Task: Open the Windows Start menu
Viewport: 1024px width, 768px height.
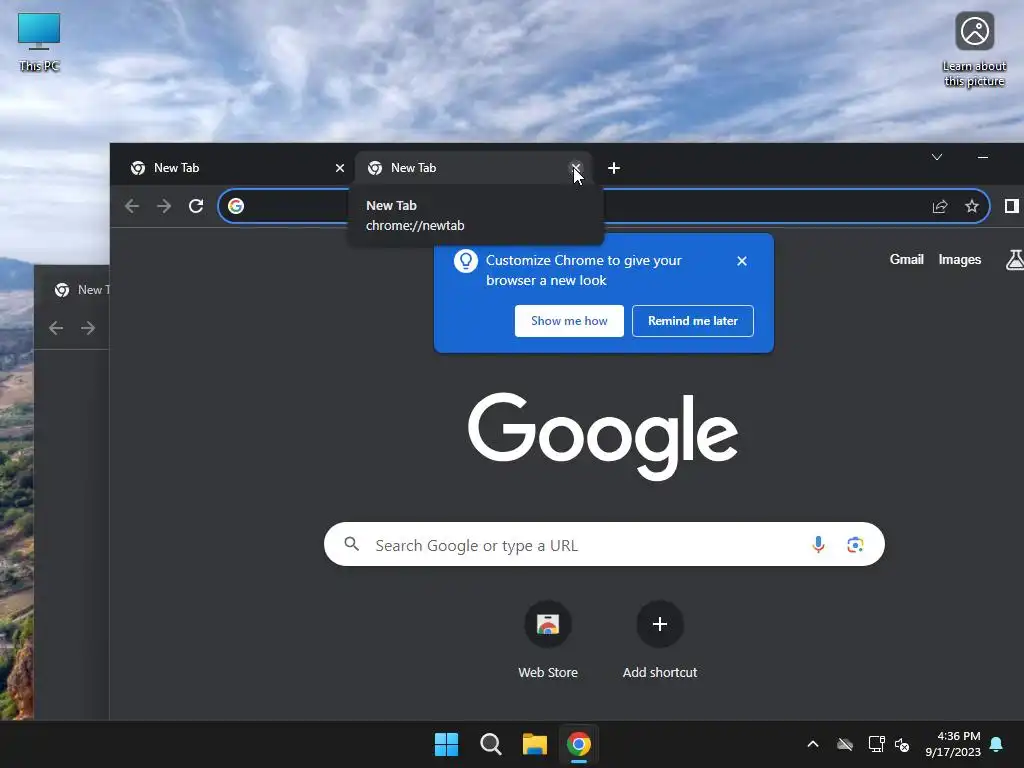Action: tap(447, 744)
